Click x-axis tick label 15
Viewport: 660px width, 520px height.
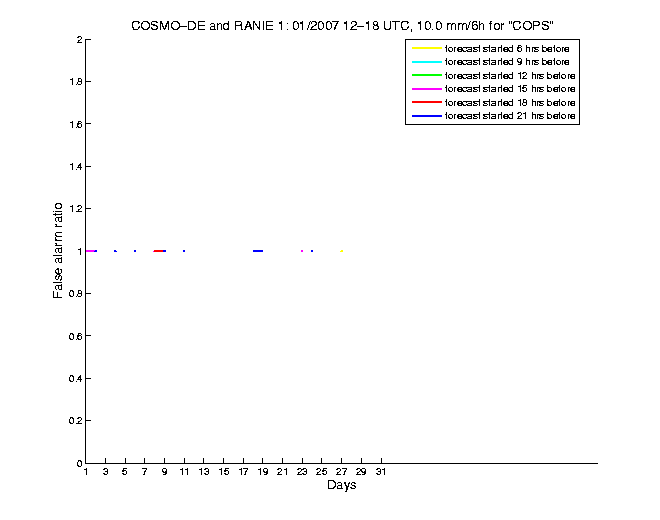[x=224, y=472]
